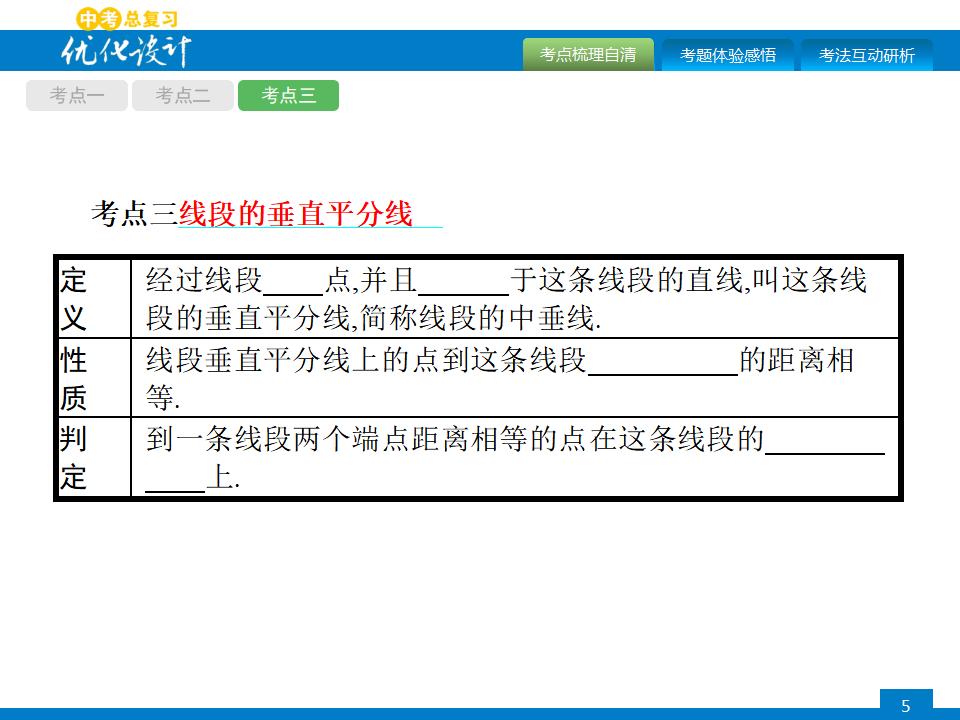Image resolution: width=960 pixels, height=720 pixels.
Task: Select the green 考点三 button
Action: coord(288,96)
